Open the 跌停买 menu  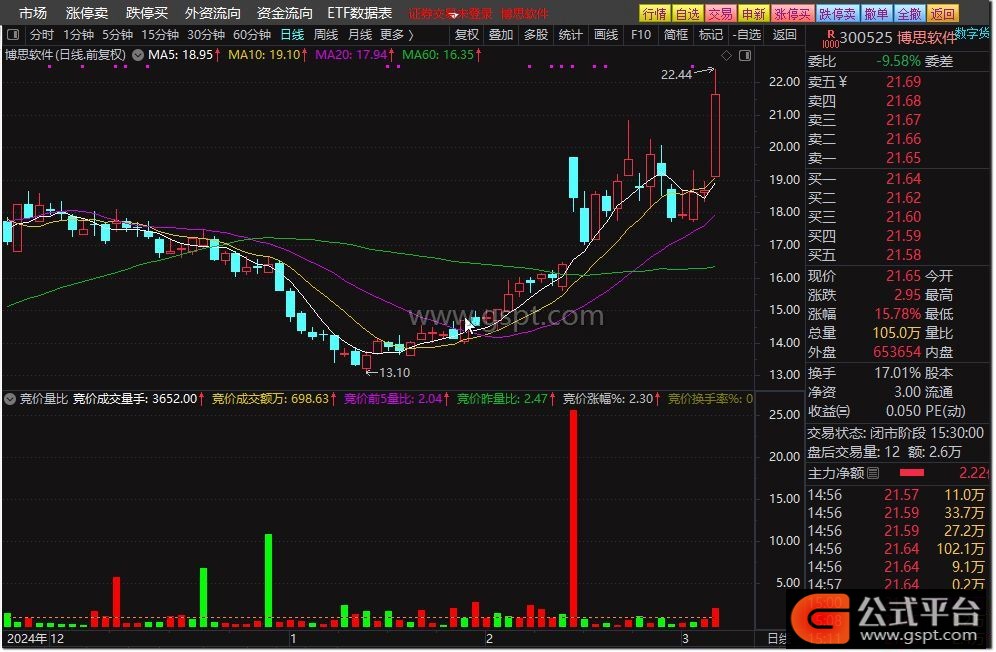pos(147,13)
